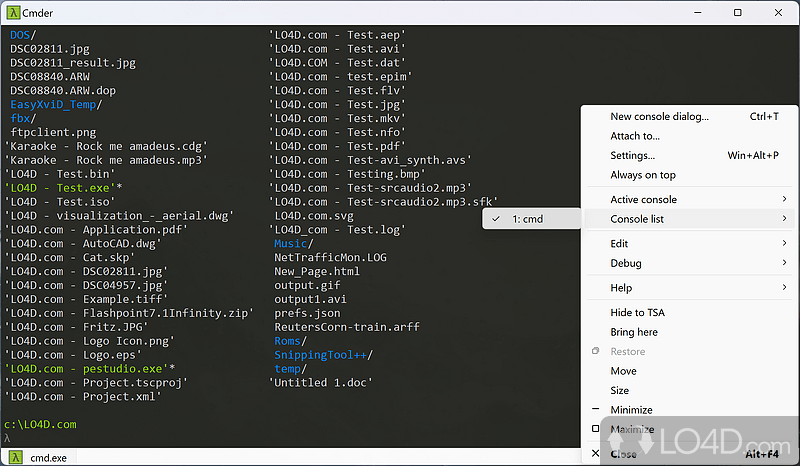Screen dimensions: 800x466
Task: Choose Attach to... from the menu
Action: (690, 136)
